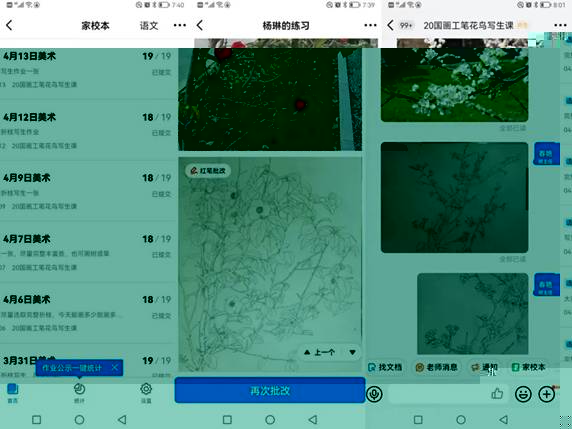
Task: Tap Android recent-apps square under 杨琳的练习 screen
Action: coord(227,420)
